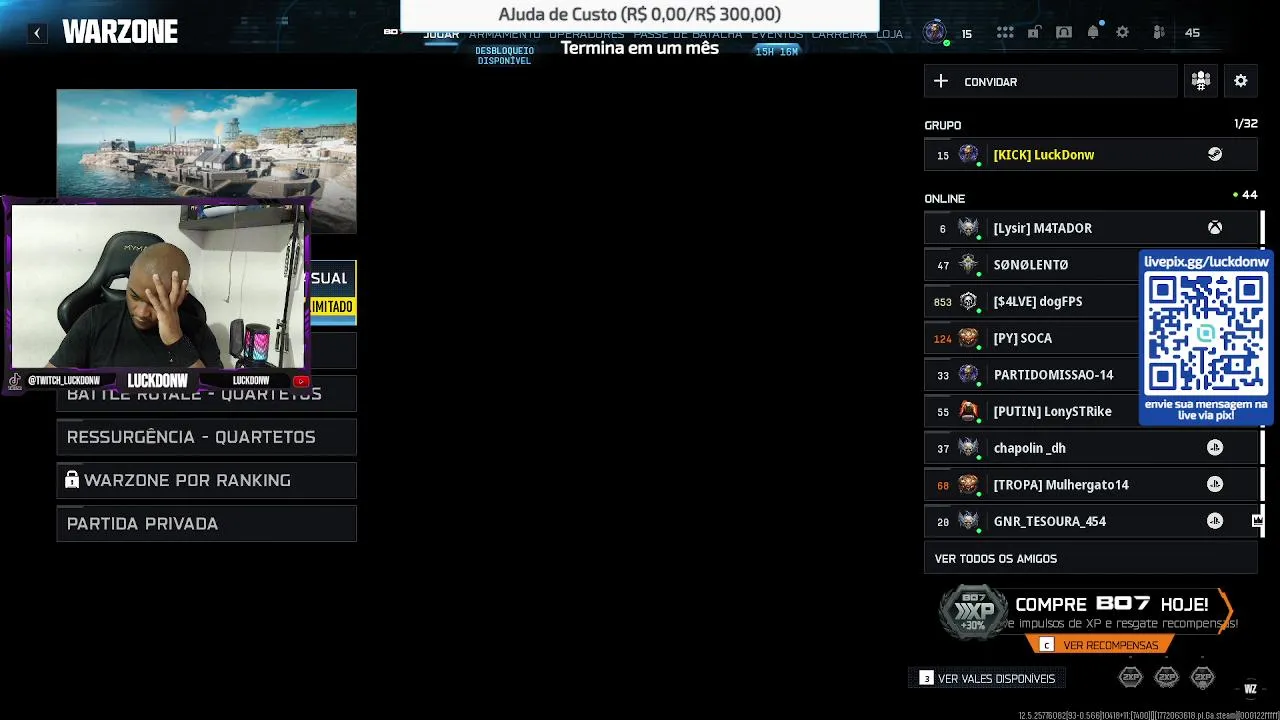Open the grid menu icon in top bar
Screen dimensions: 1280x720
1005,33
